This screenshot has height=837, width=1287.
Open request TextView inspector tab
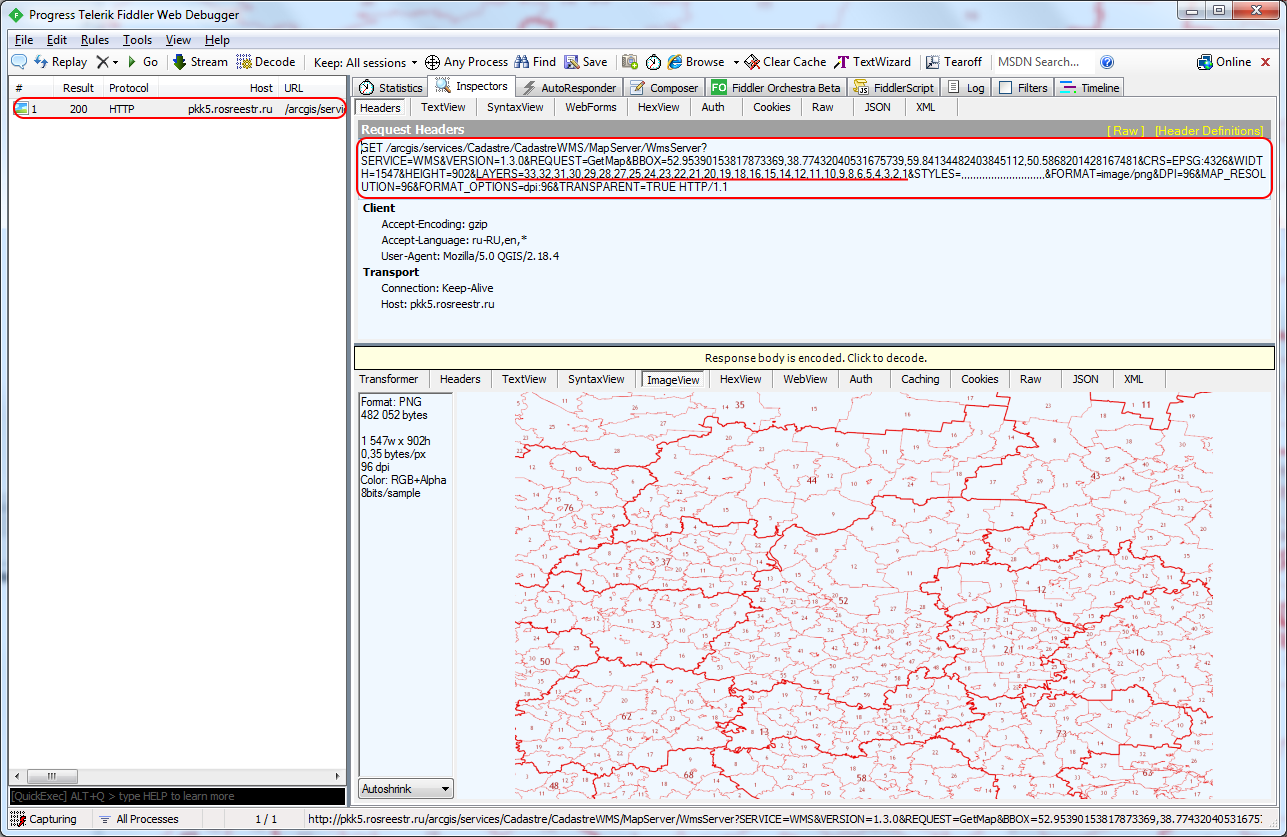coord(443,107)
